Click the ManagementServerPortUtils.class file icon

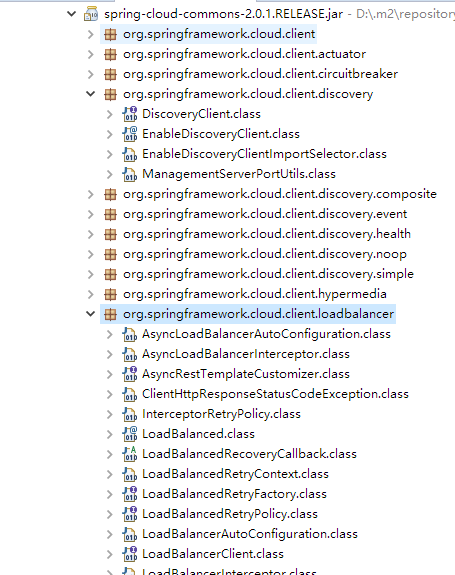(x=130, y=174)
